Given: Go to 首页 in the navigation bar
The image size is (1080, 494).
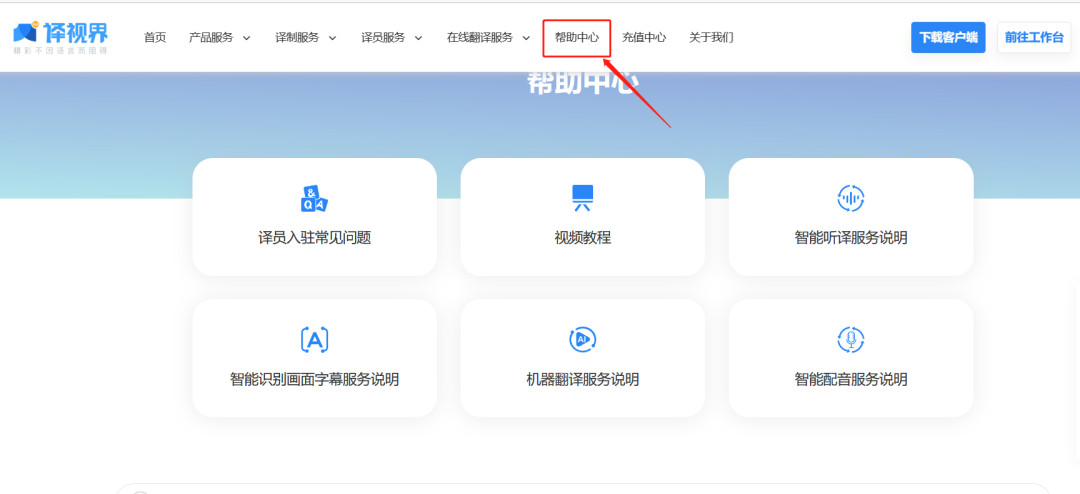Looking at the screenshot, I should coord(155,37).
